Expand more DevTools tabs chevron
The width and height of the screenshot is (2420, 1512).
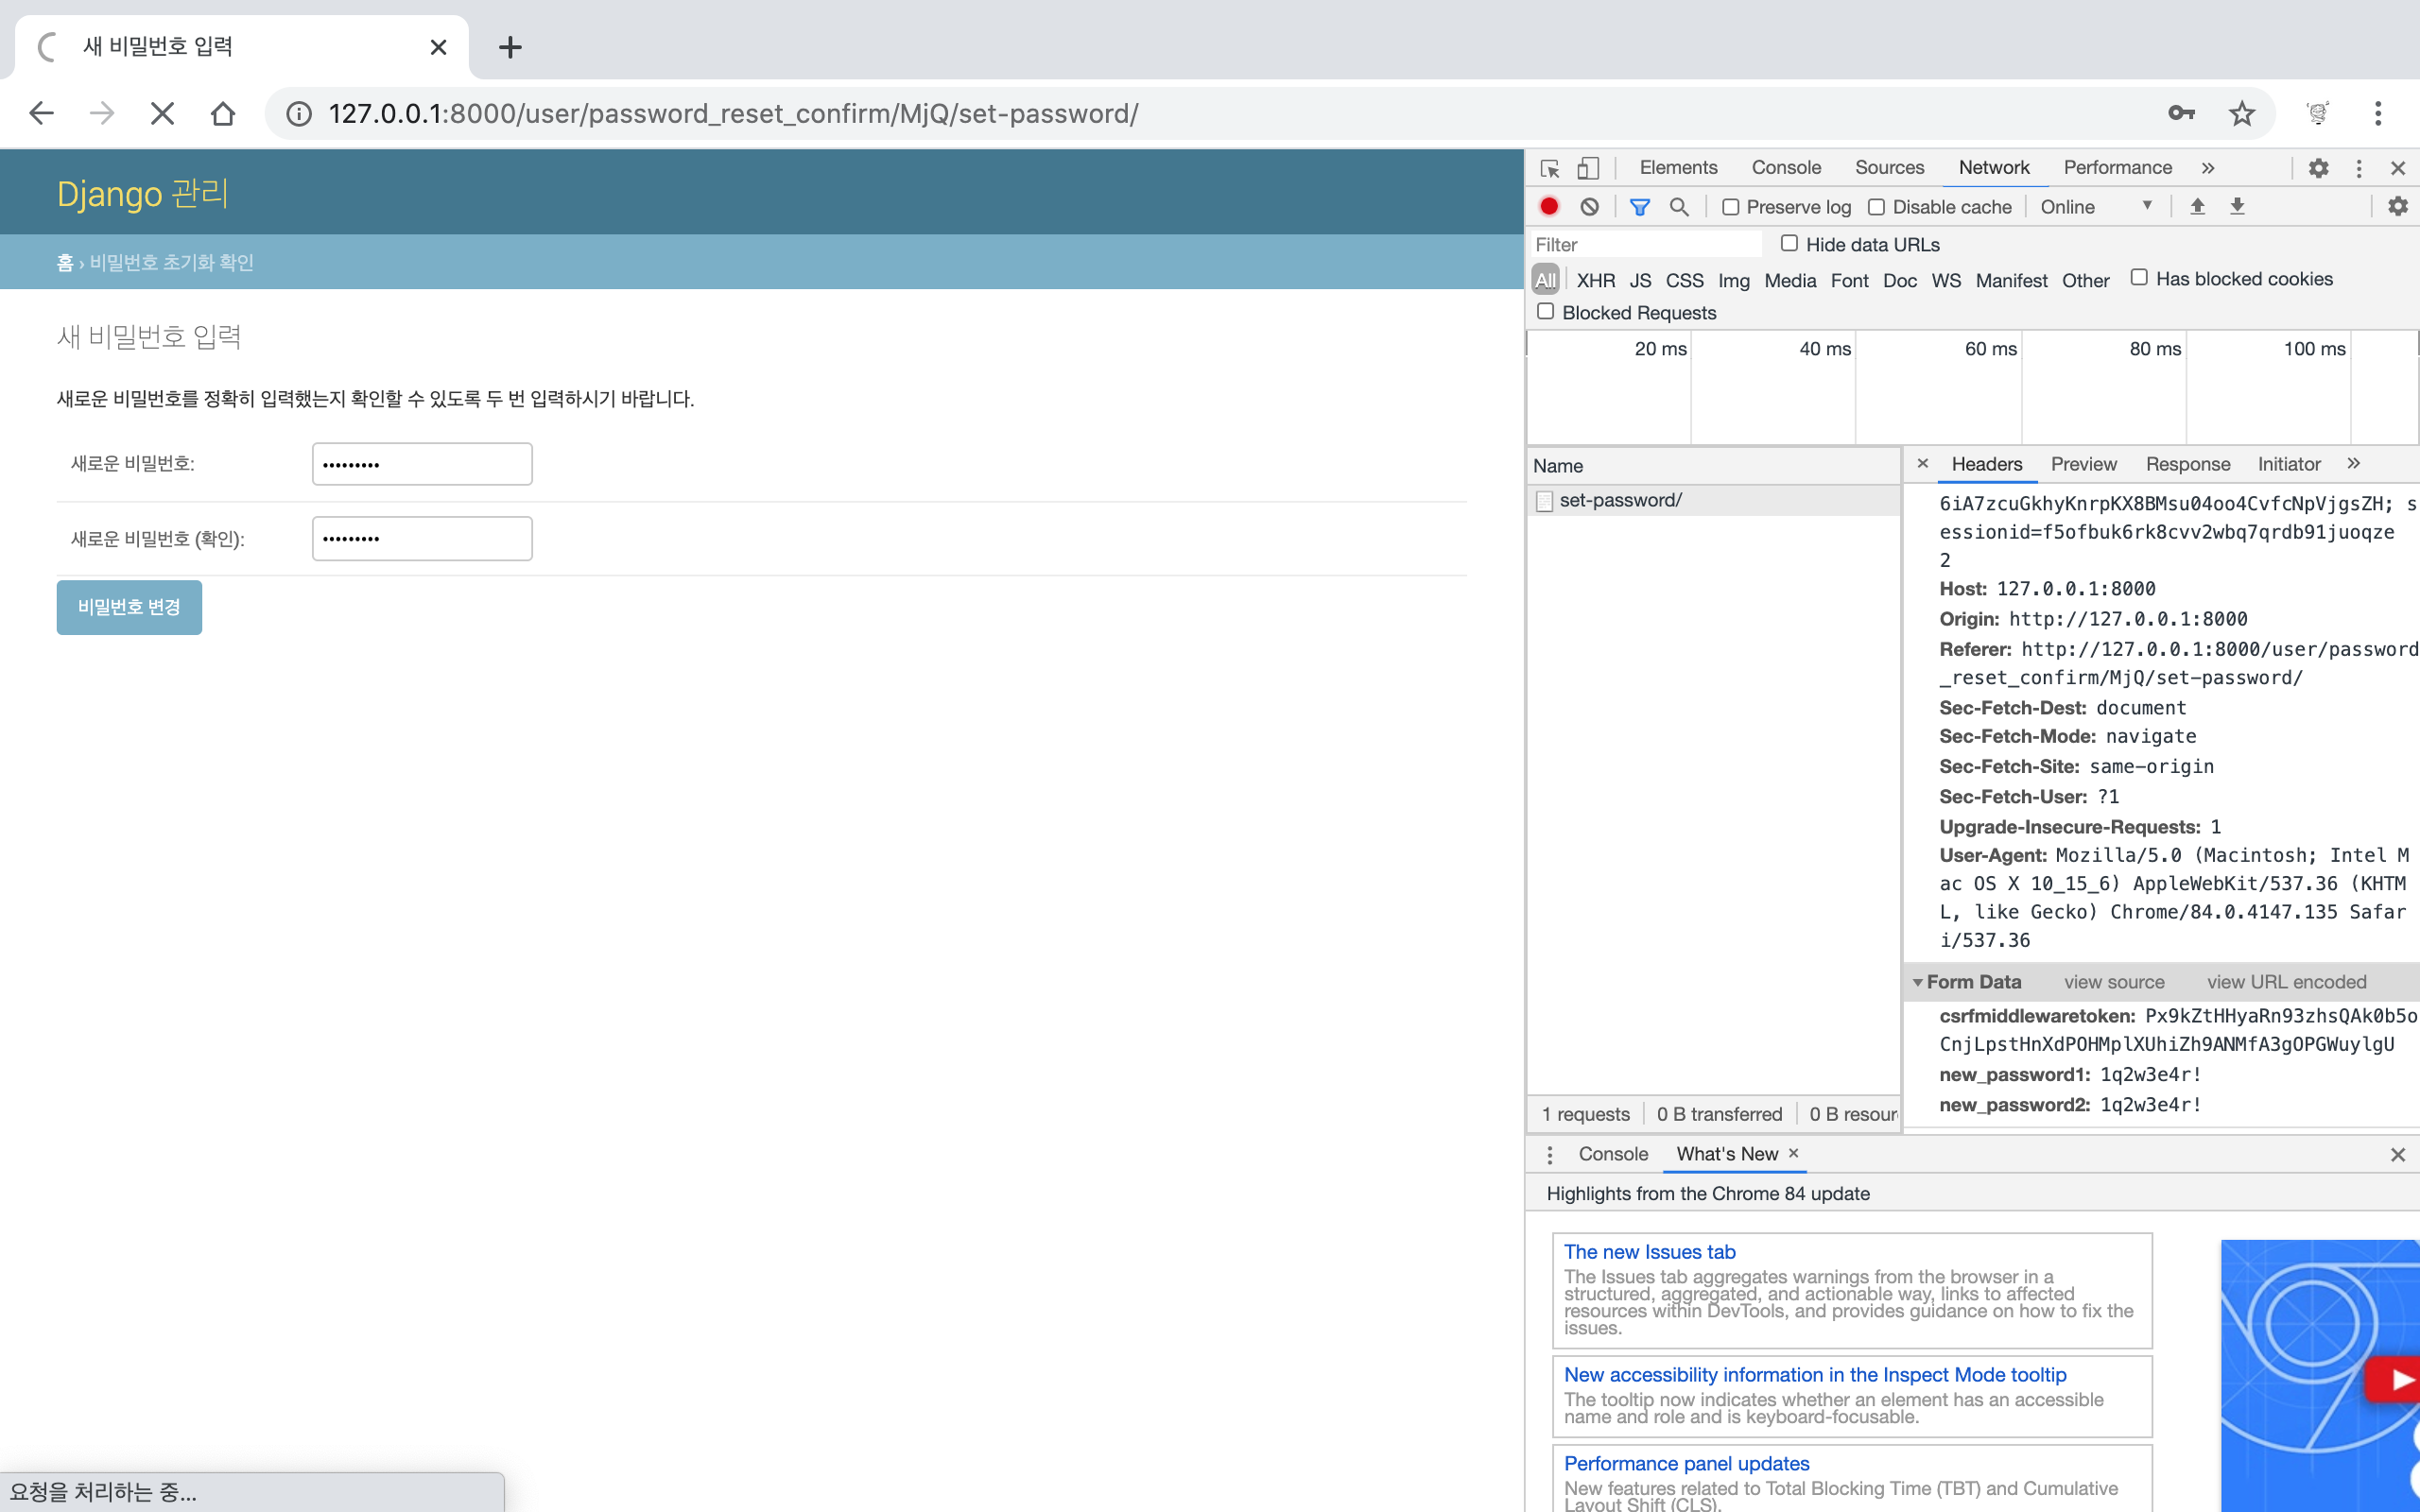(2208, 168)
